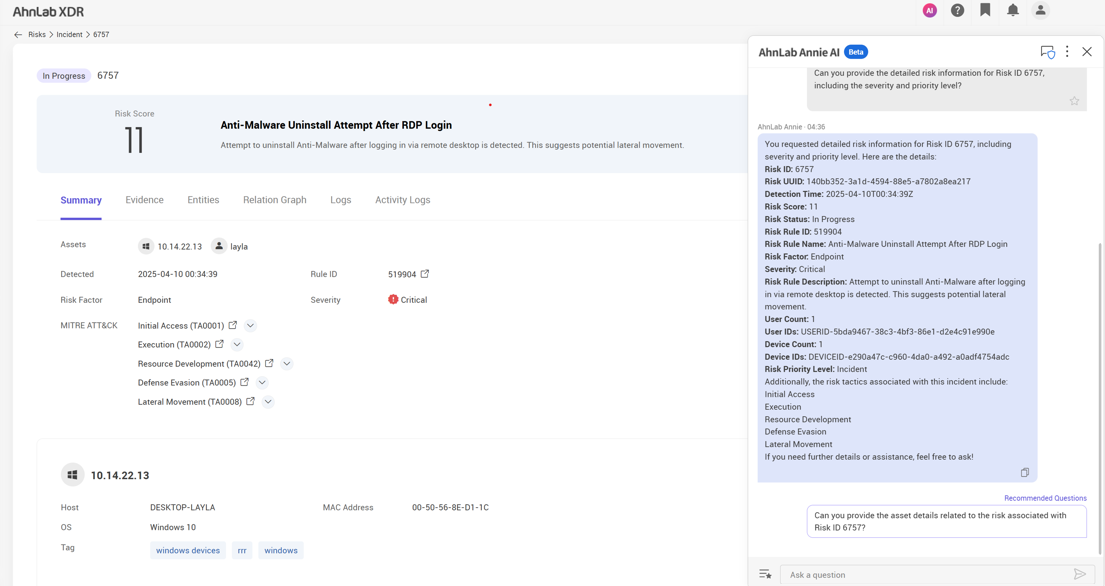Click the windows devices tag
This screenshot has height=586, width=1105.
187,550
